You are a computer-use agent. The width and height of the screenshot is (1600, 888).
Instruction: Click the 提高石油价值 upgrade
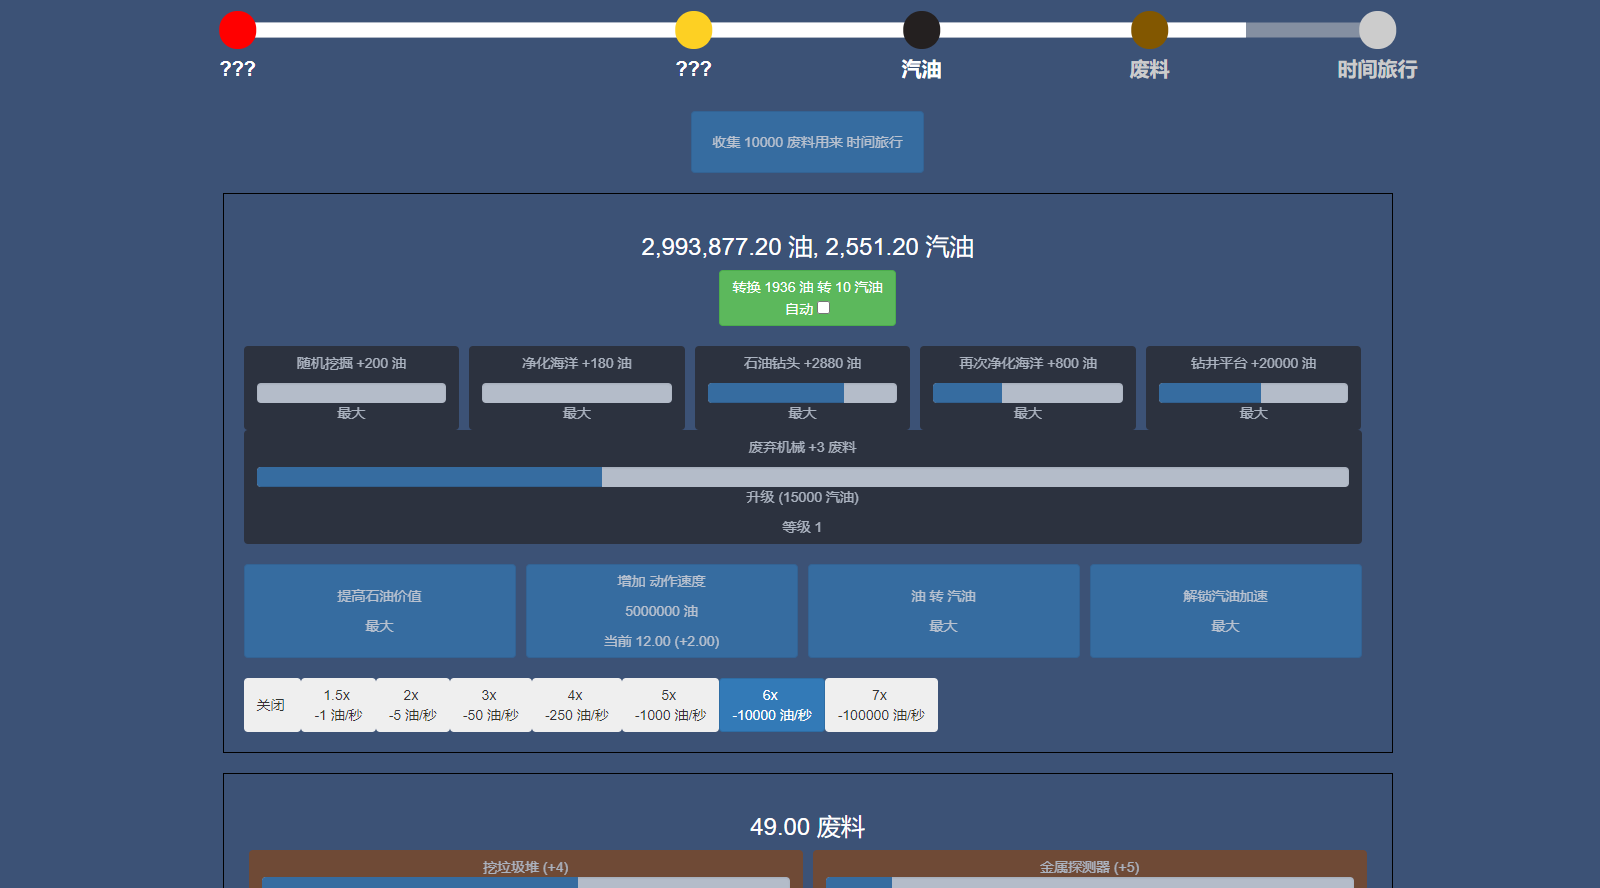point(380,611)
